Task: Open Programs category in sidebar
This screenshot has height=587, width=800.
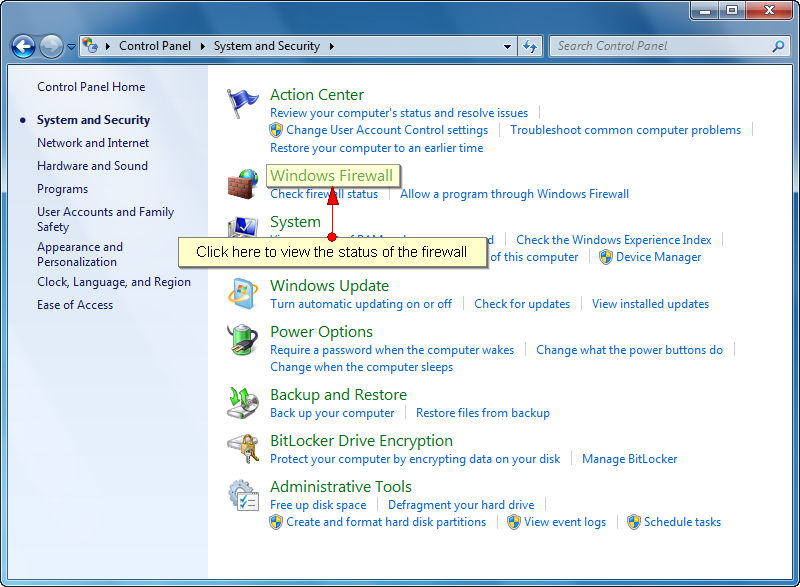Action: [62, 189]
